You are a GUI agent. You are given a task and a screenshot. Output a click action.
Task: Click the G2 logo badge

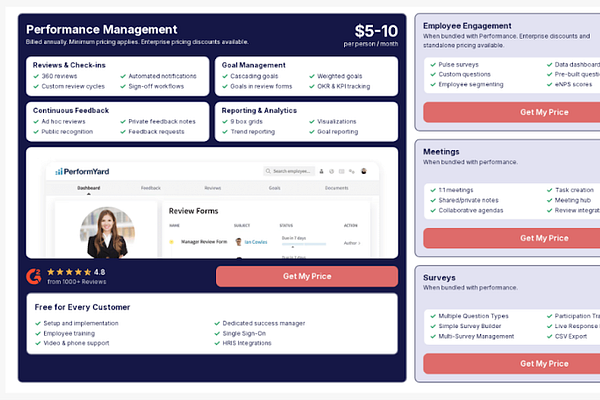coord(34,276)
